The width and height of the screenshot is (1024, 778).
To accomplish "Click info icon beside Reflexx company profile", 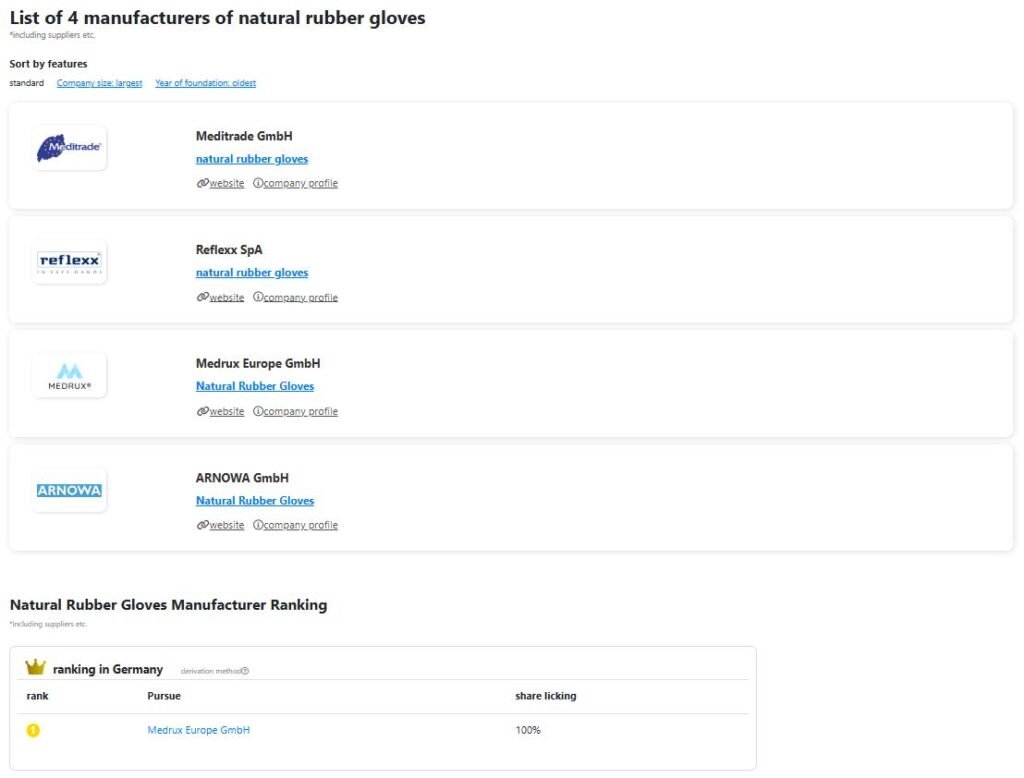I will pyautogui.click(x=258, y=297).
